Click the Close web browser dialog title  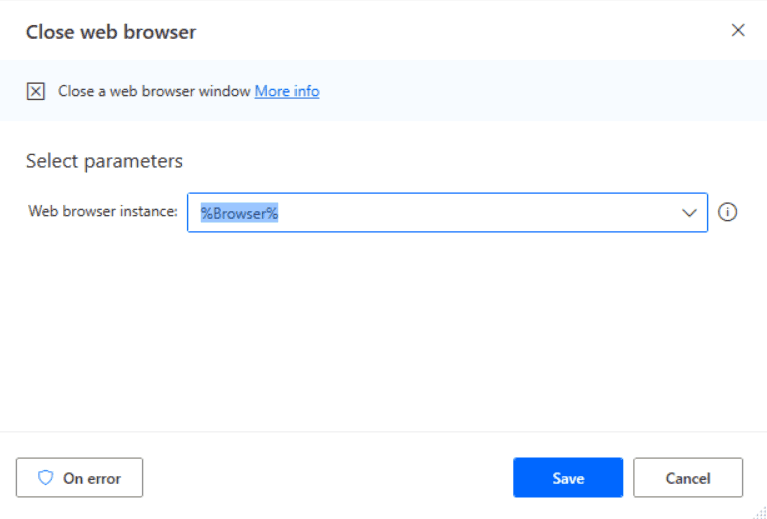pos(111,32)
